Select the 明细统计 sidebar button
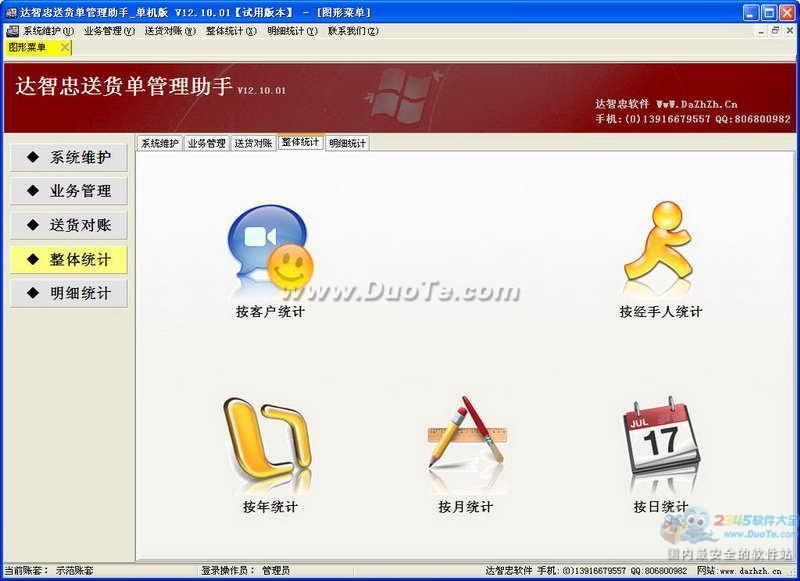Image resolution: width=800 pixels, height=581 pixels. pos(68,293)
